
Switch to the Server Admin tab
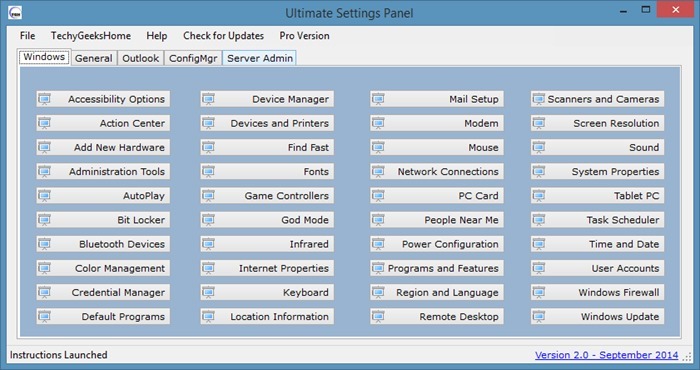(260, 58)
